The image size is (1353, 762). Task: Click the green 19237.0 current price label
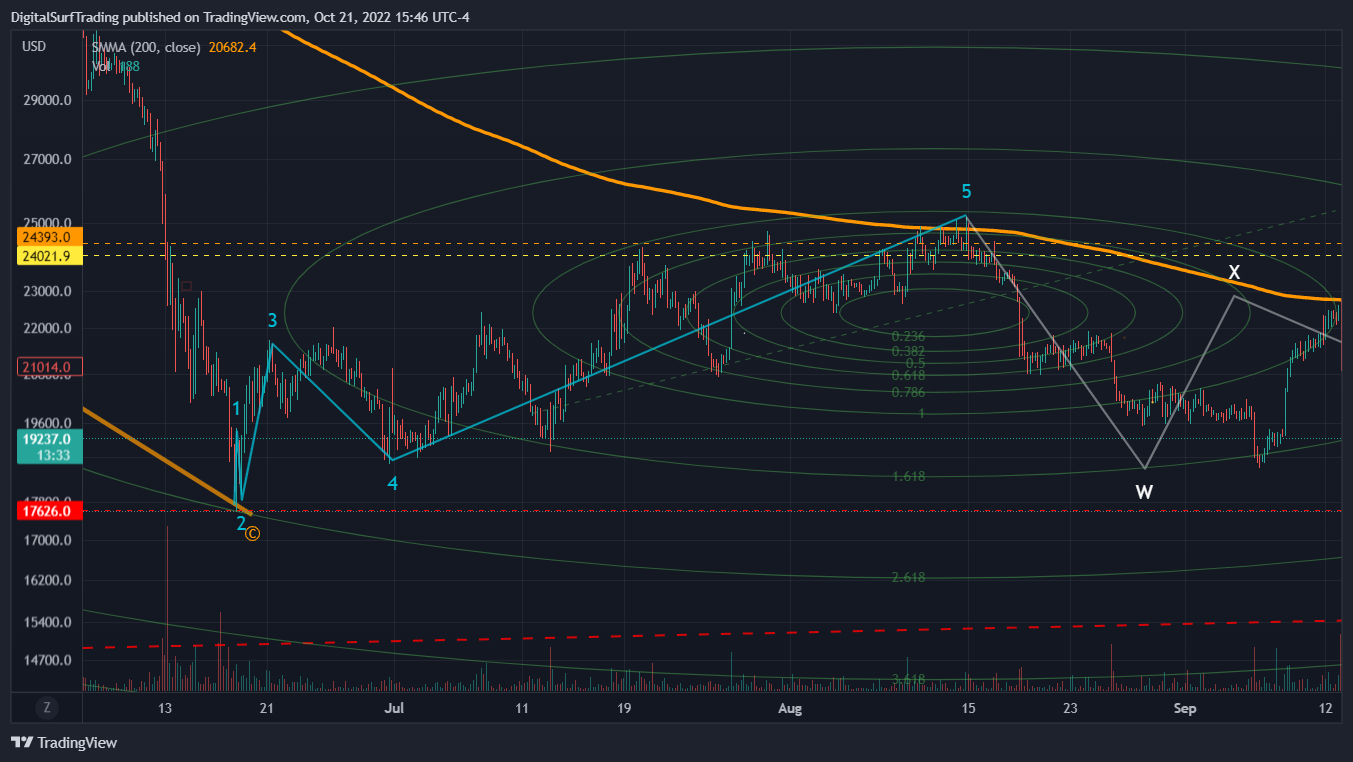click(x=47, y=438)
